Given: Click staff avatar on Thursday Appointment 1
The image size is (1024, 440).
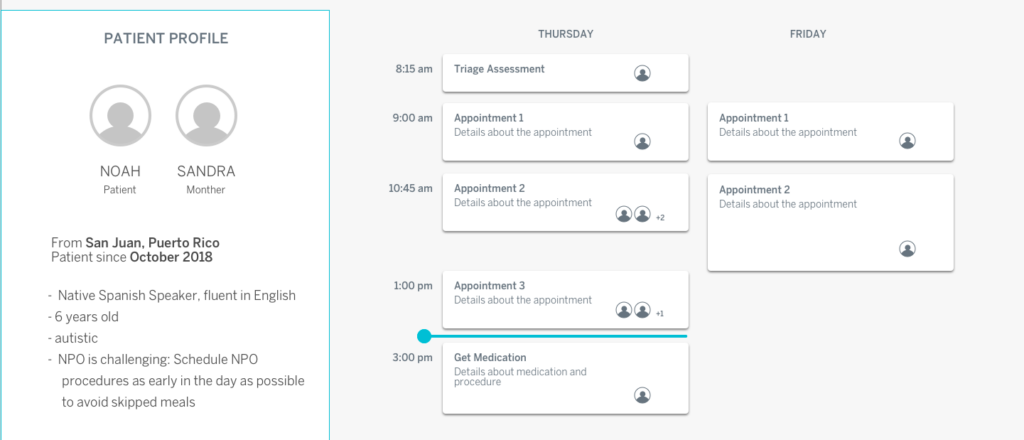Looking at the screenshot, I should [642, 141].
